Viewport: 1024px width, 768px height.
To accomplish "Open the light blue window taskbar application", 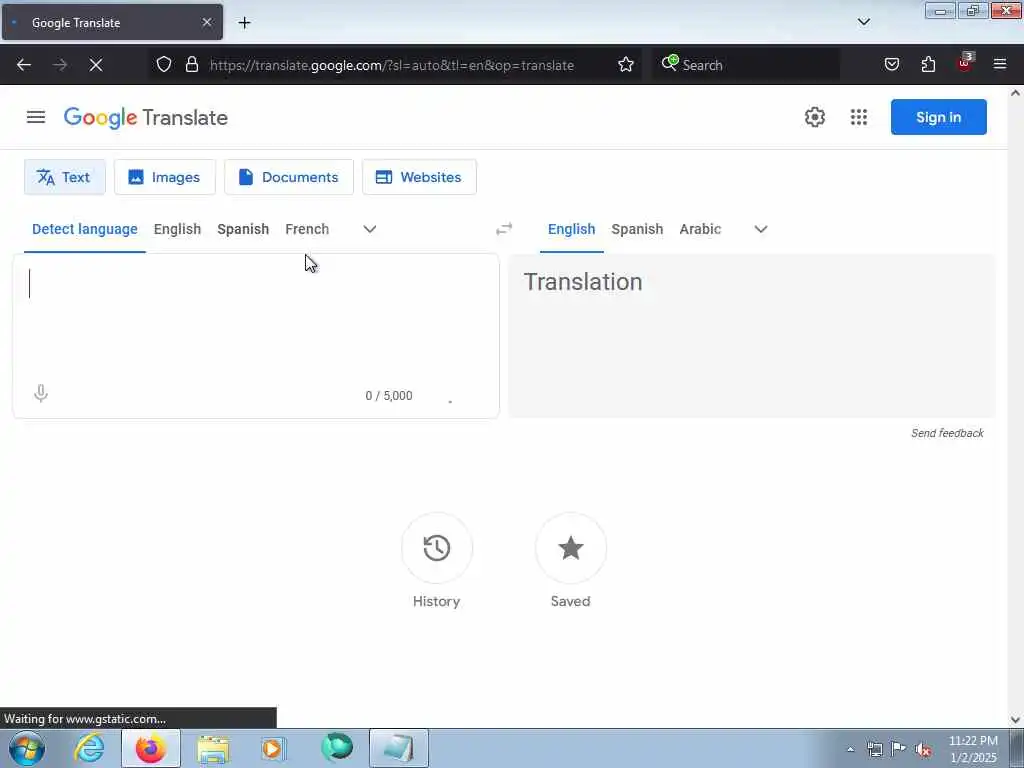I will [399, 748].
